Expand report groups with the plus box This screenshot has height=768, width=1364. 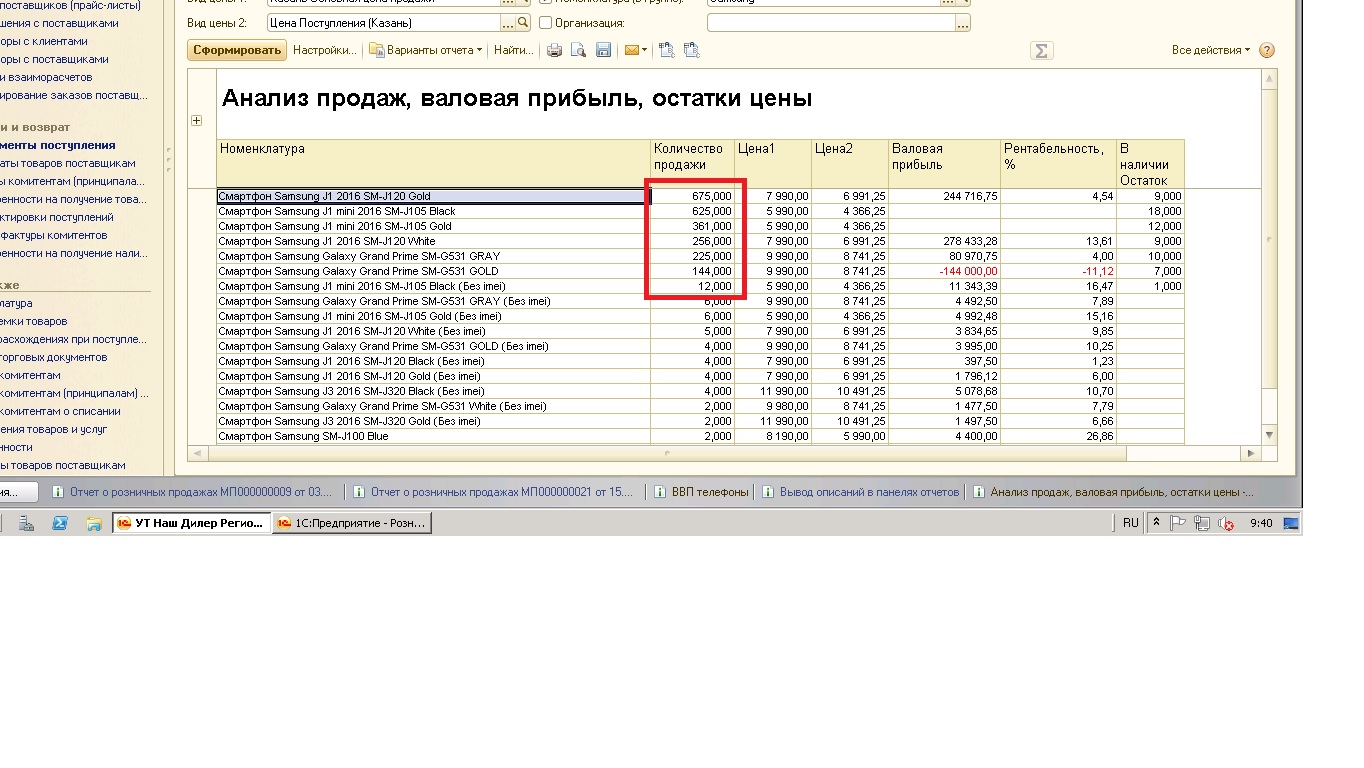click(196, 121)
